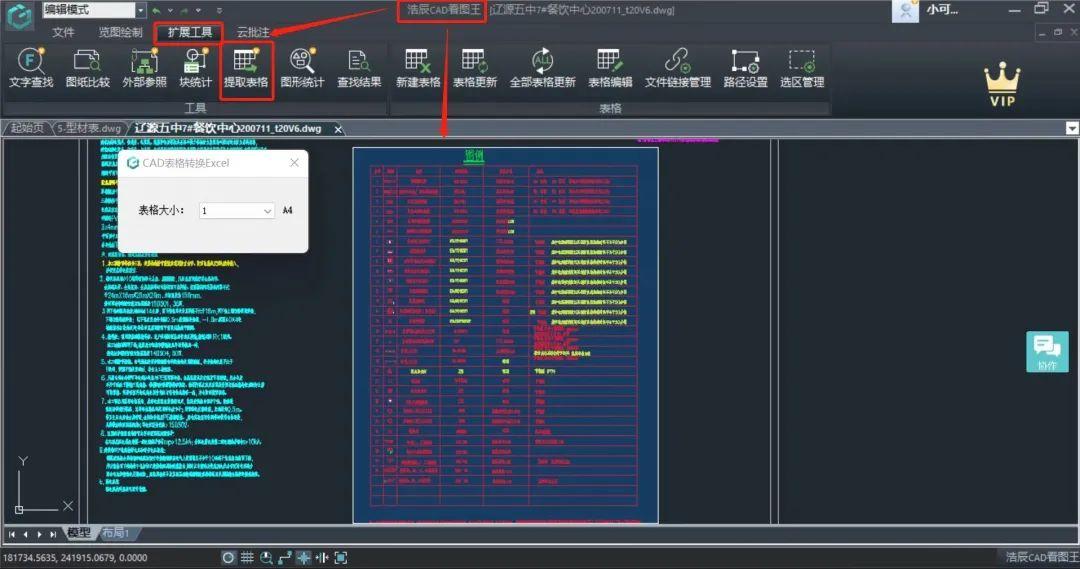
Task: Switch to the 布局1 layout tab
Action: click(115, 532)
